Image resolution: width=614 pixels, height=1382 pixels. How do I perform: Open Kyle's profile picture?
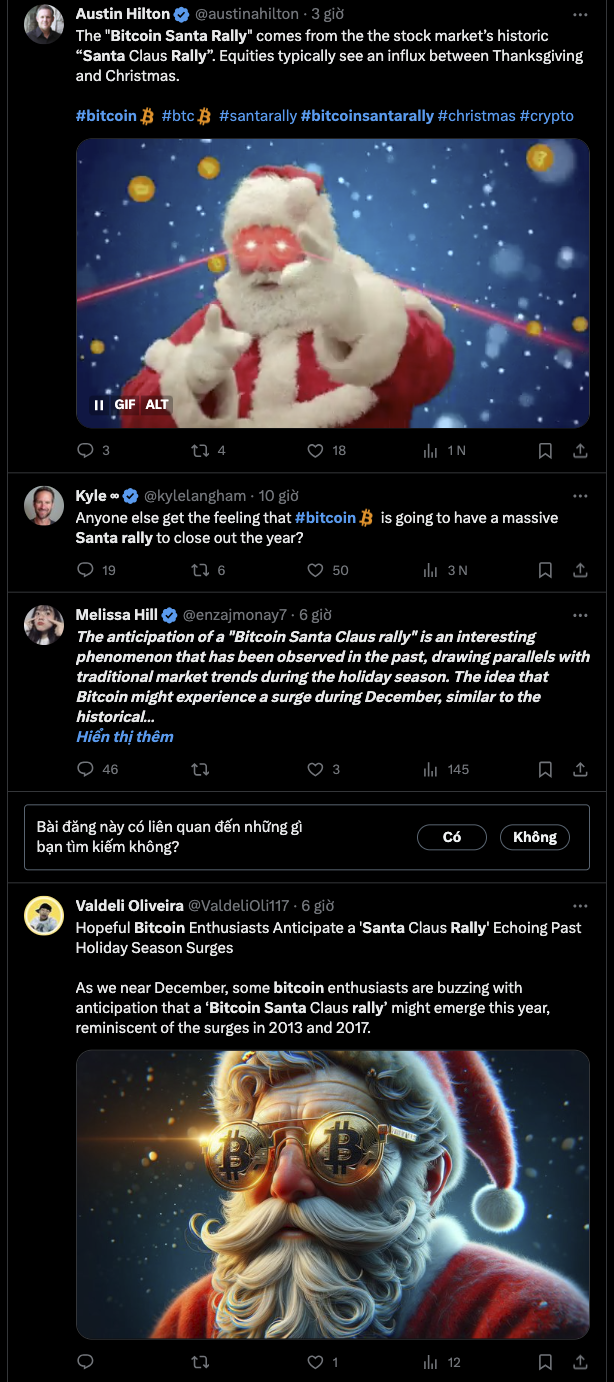[x=44, y=506]
